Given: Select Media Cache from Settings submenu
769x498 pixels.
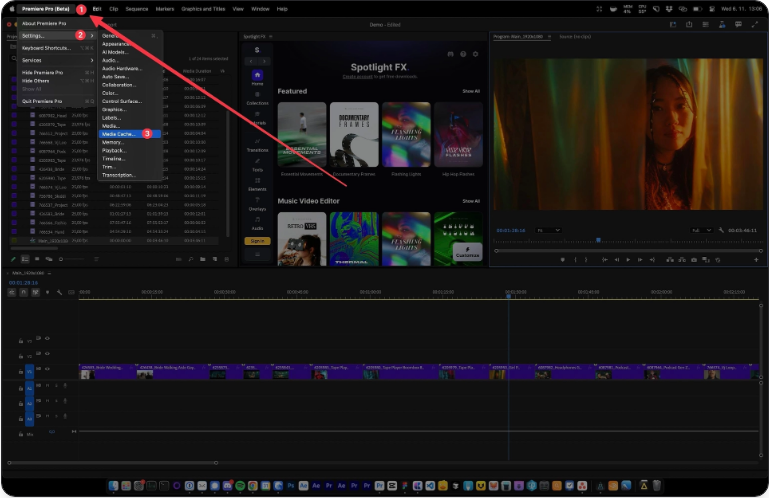Looking at the screenshot, I should tap(119, 133).
